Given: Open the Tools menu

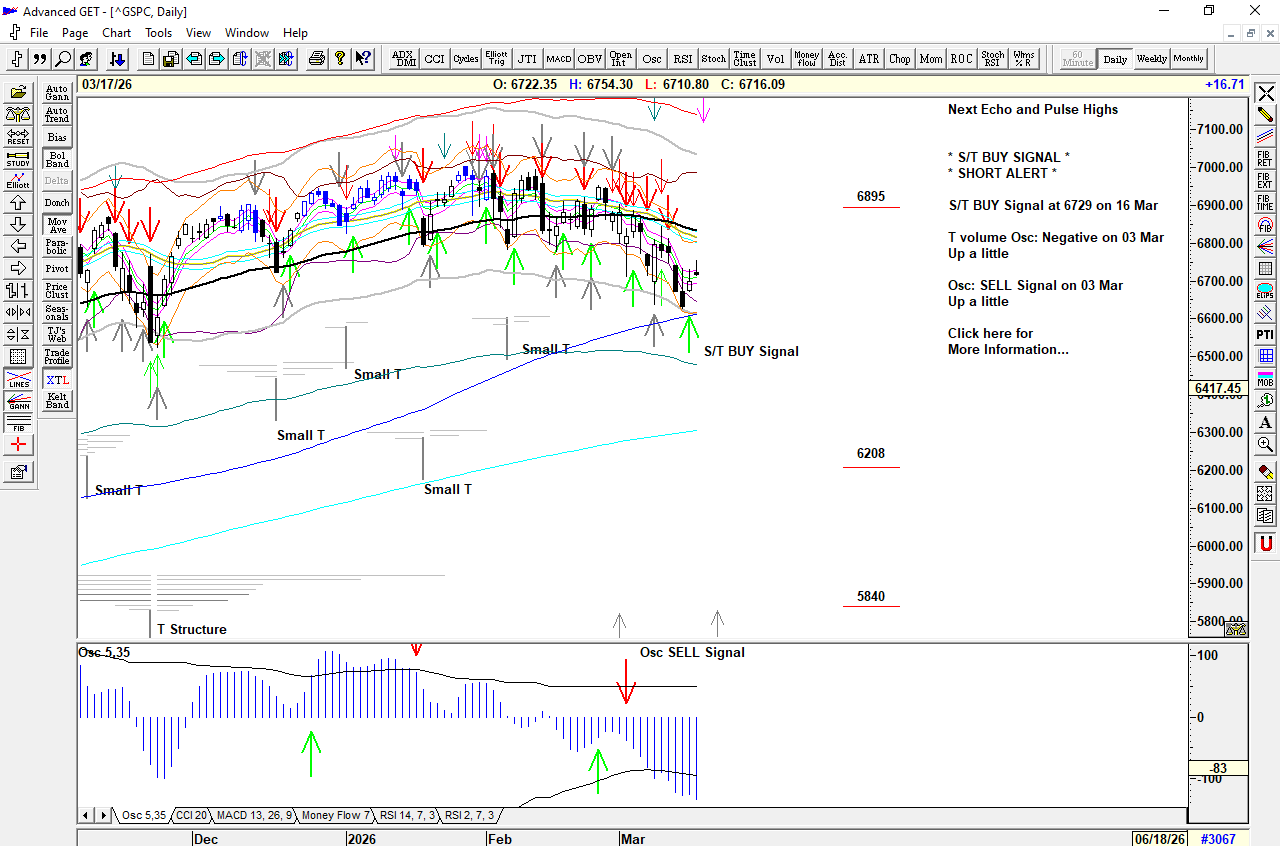Looking at the screenshot, I should [158, 33].
